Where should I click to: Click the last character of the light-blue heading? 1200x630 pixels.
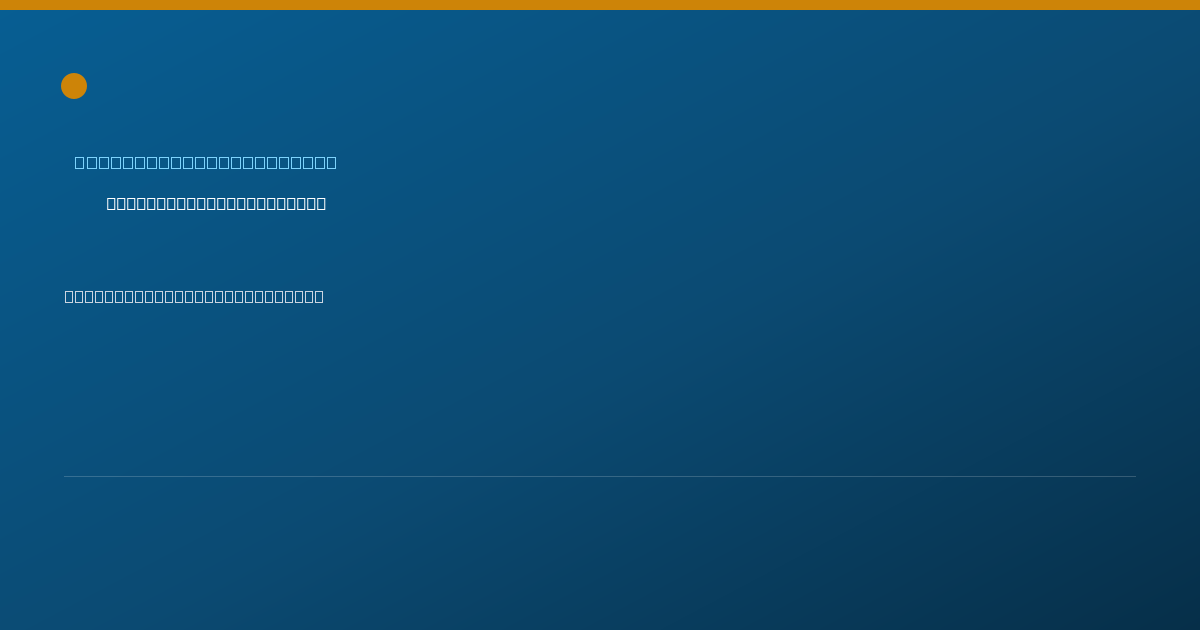331,162
